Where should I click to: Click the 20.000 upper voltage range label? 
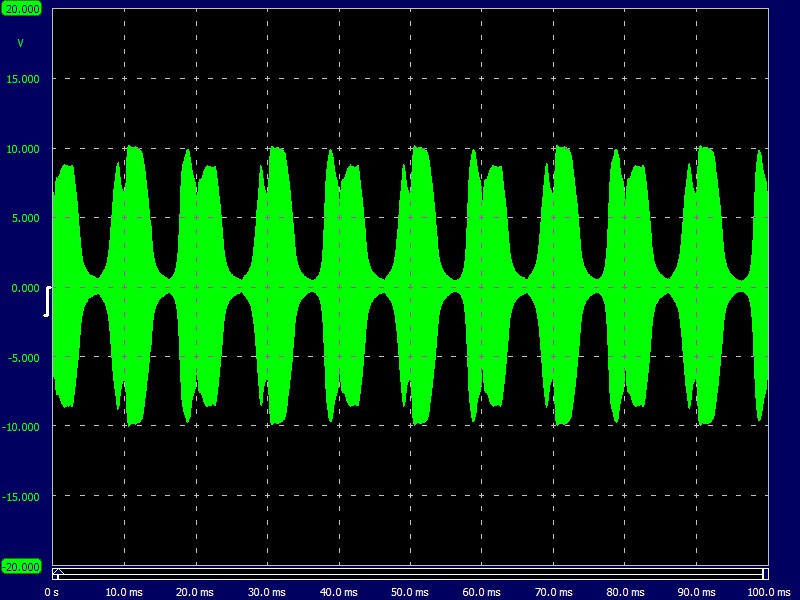pos(21,9)
